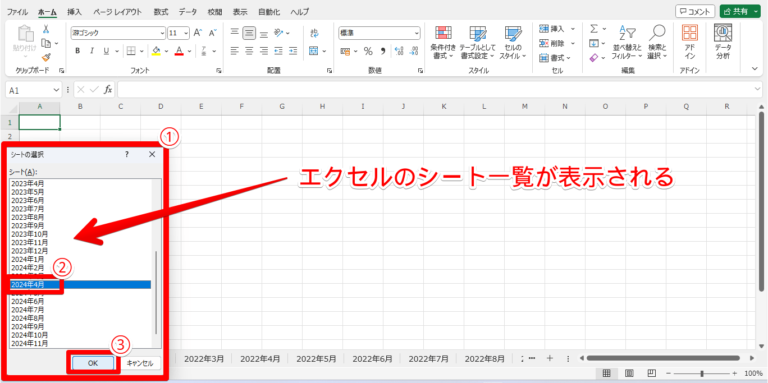768x383 pixels.
Task: Expand the font size dropdown
Action: click(186, 33)
